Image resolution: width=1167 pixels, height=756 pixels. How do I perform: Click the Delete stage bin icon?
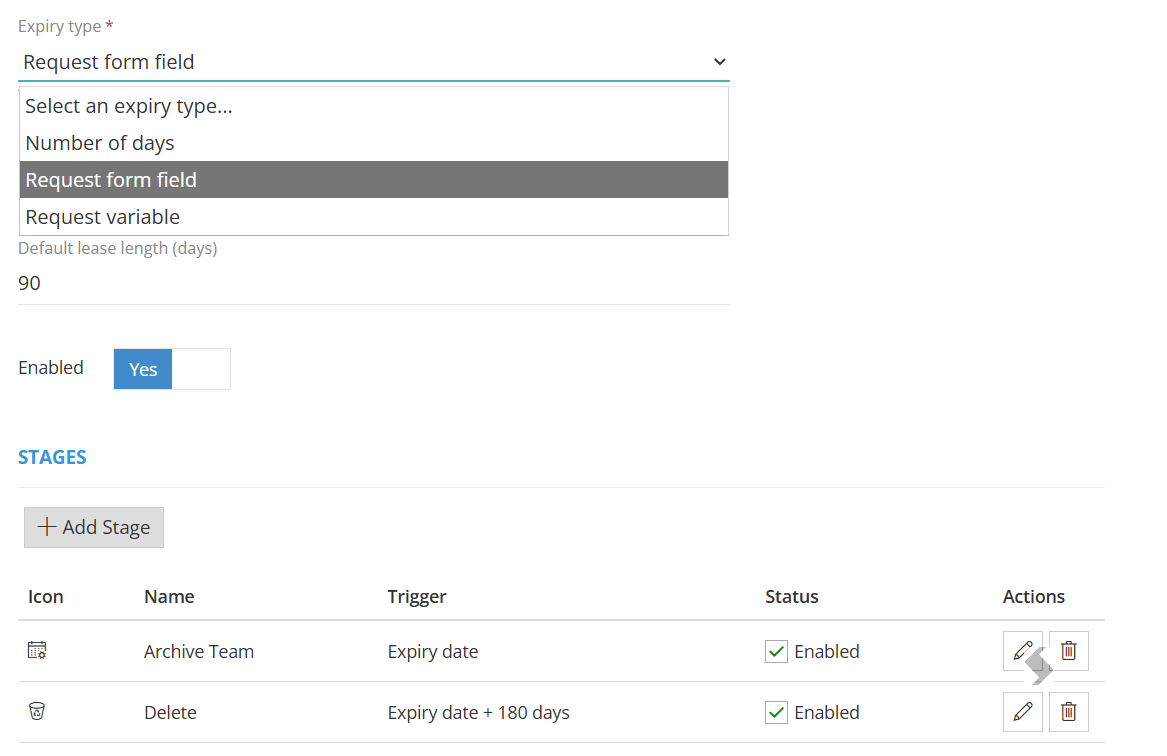[x=36, y=711]
